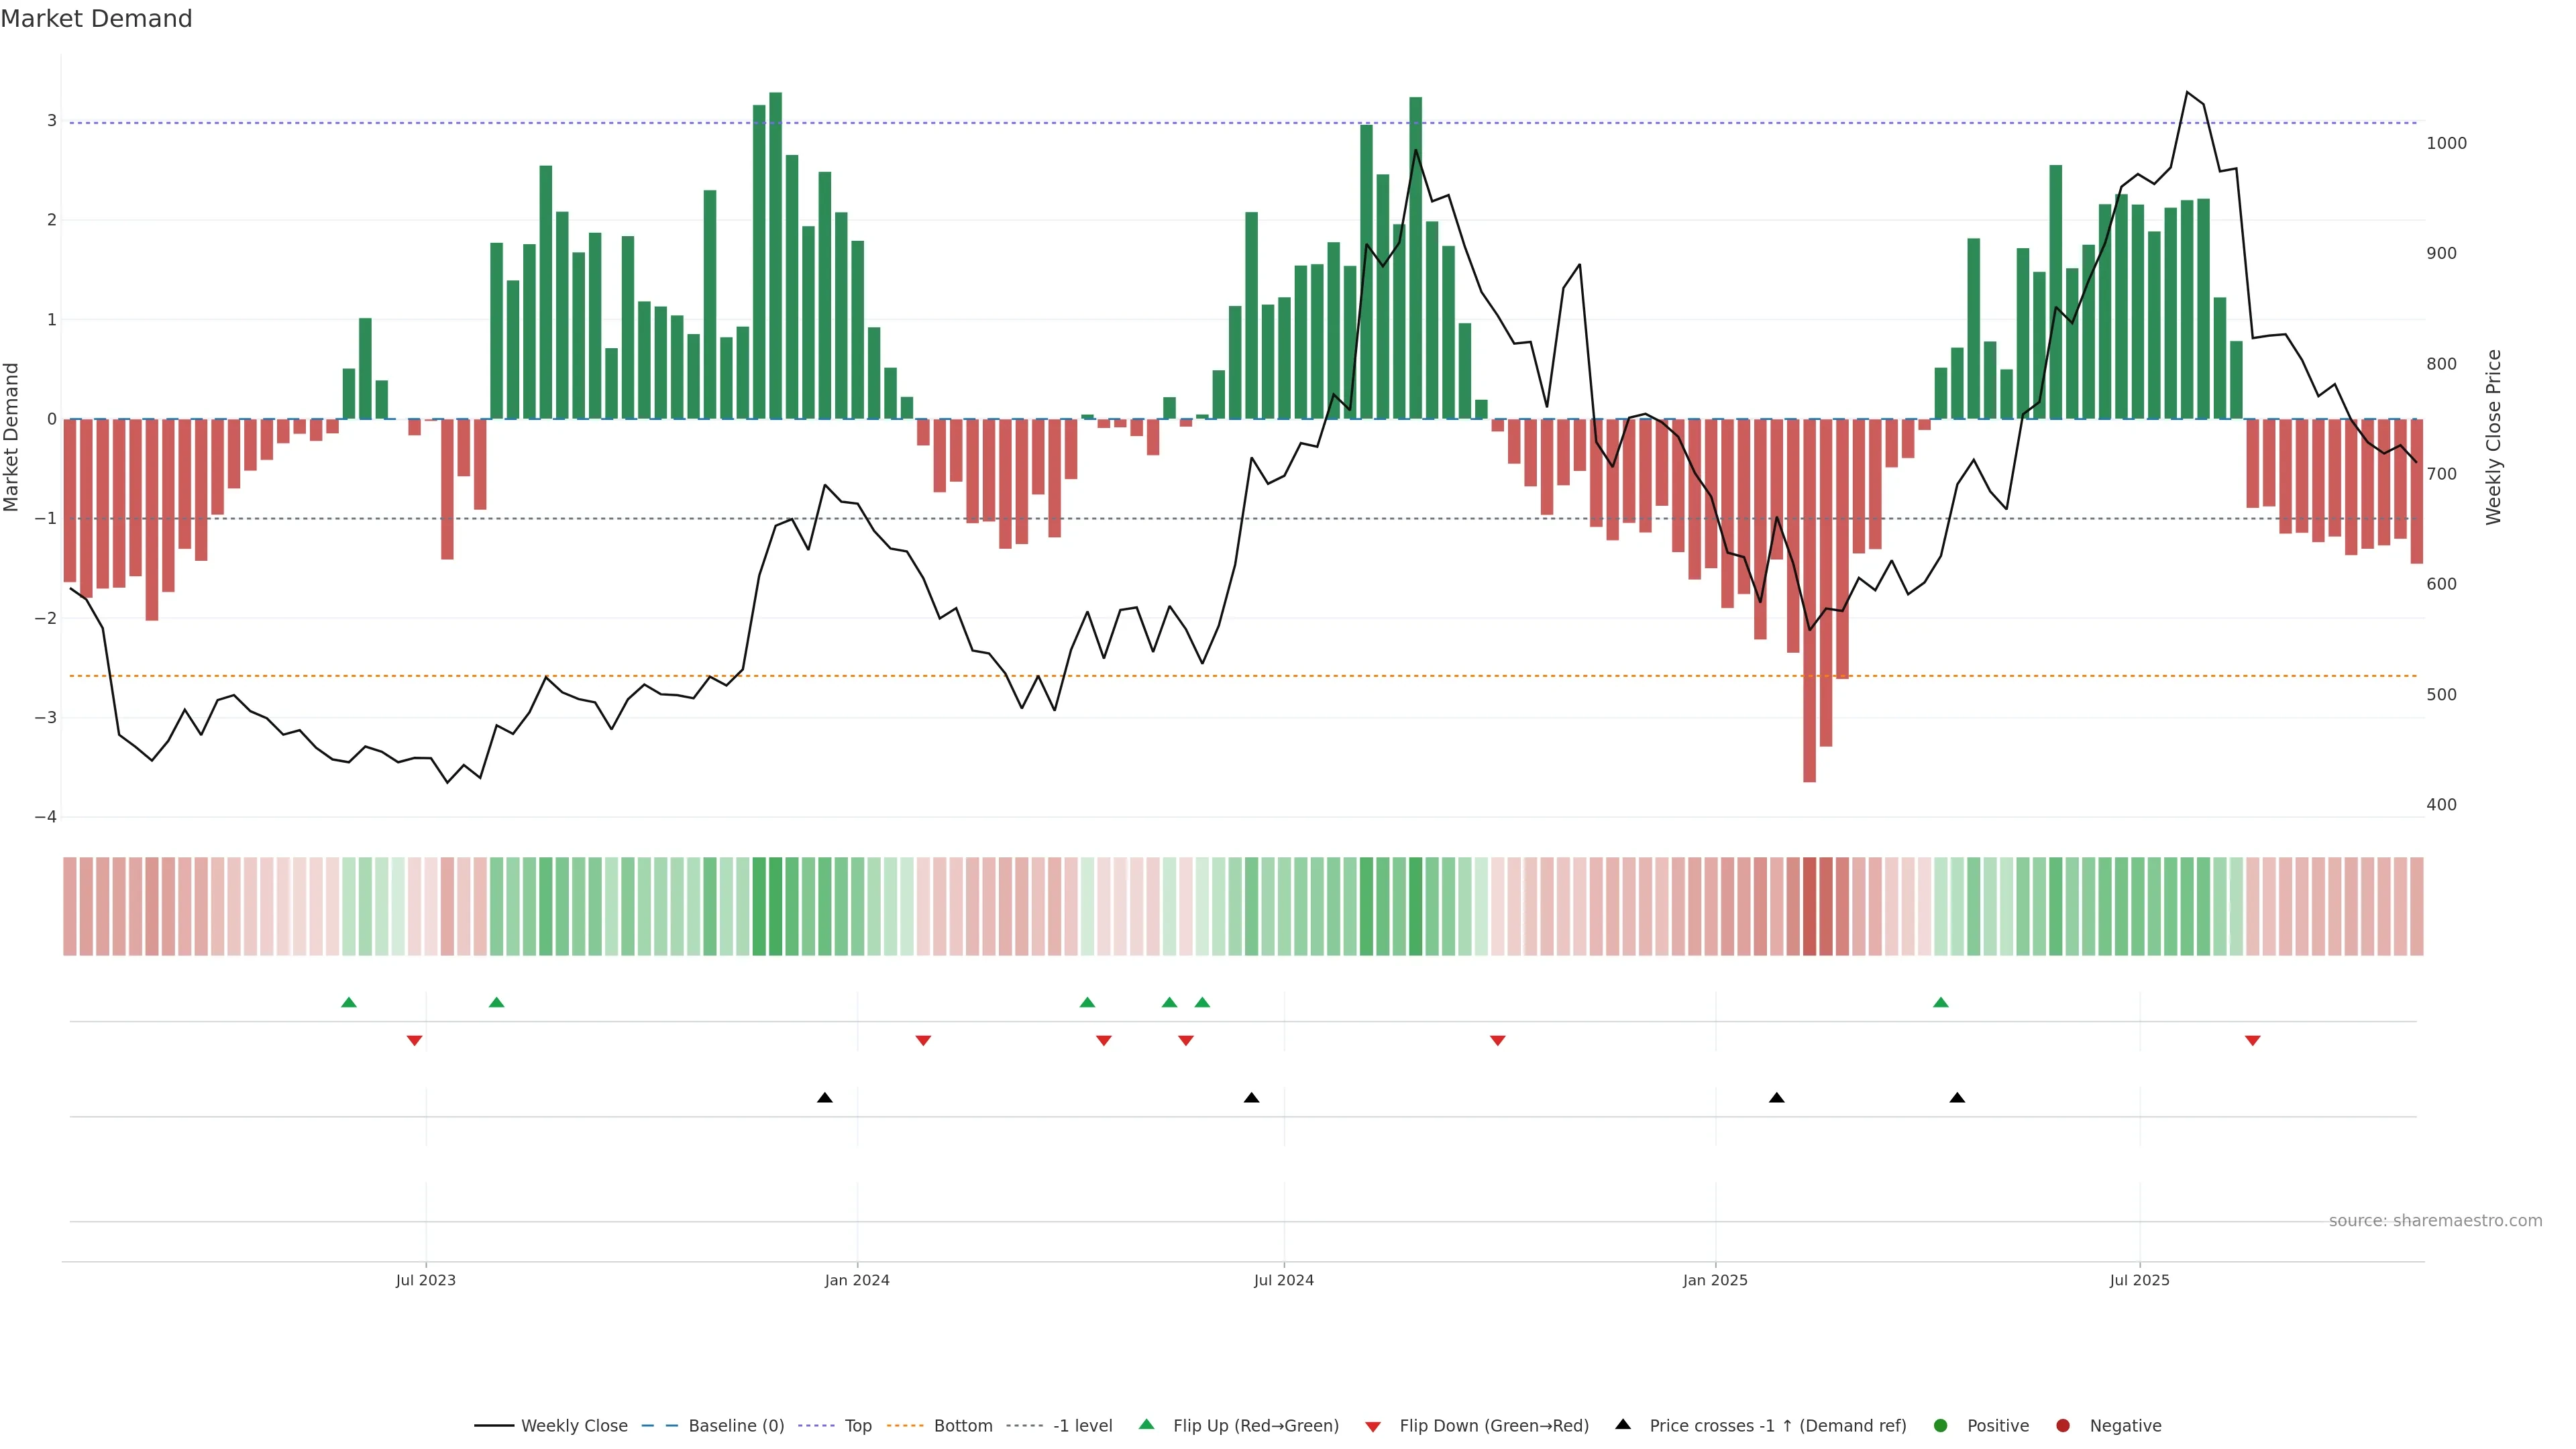
Task: Click the Market Demand chart title
Action: [96, 19]
